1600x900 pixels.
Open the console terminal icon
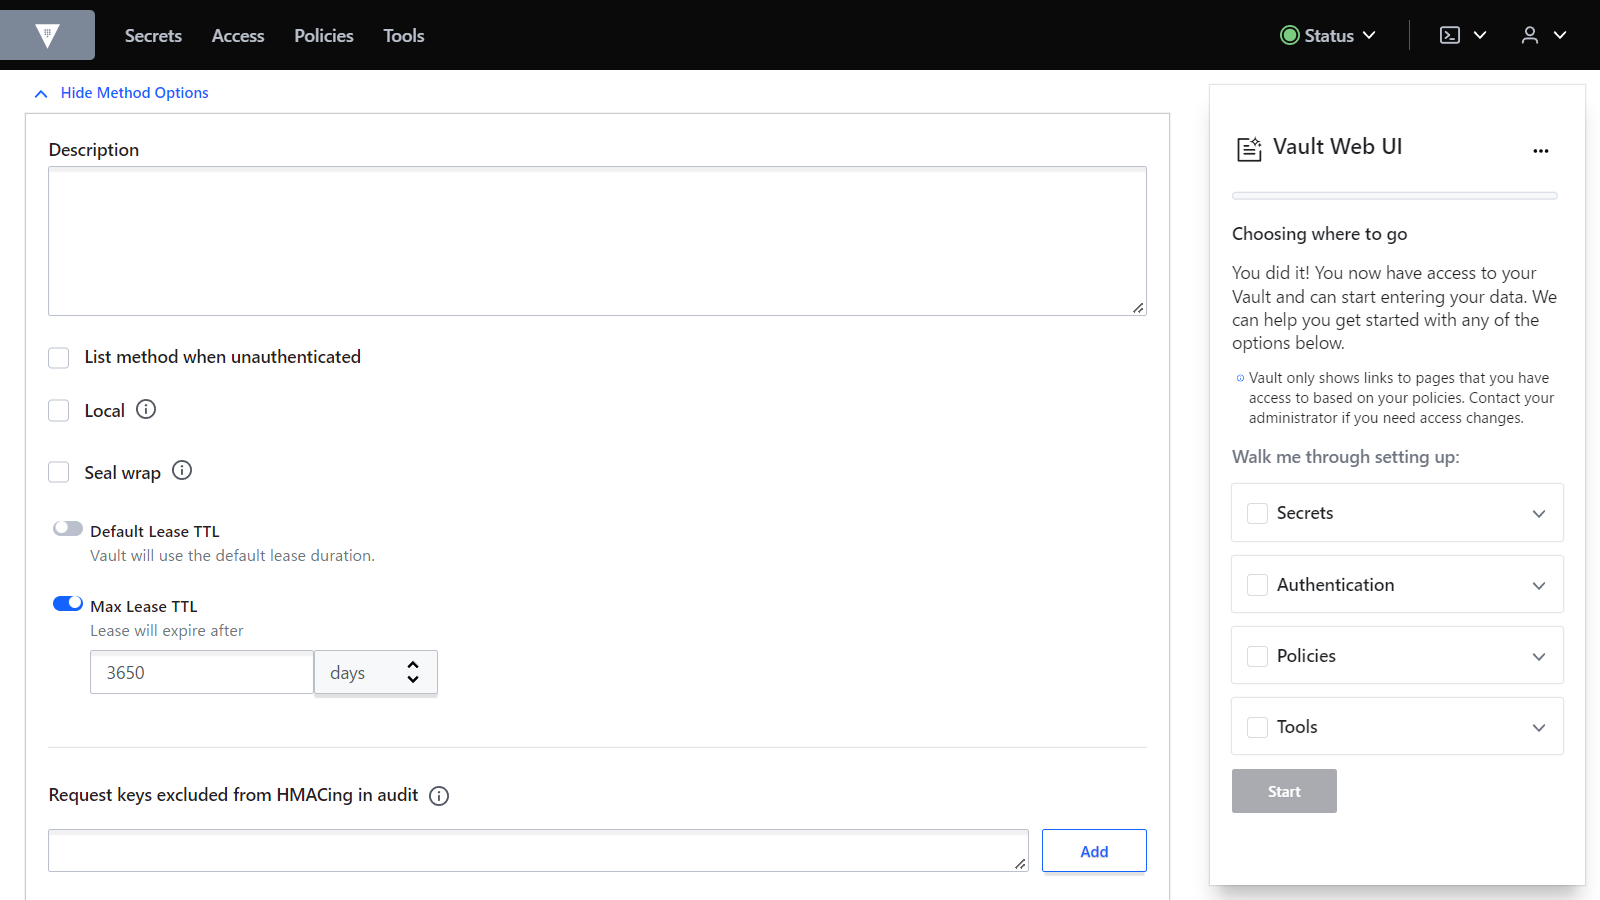pos(1450,35)
